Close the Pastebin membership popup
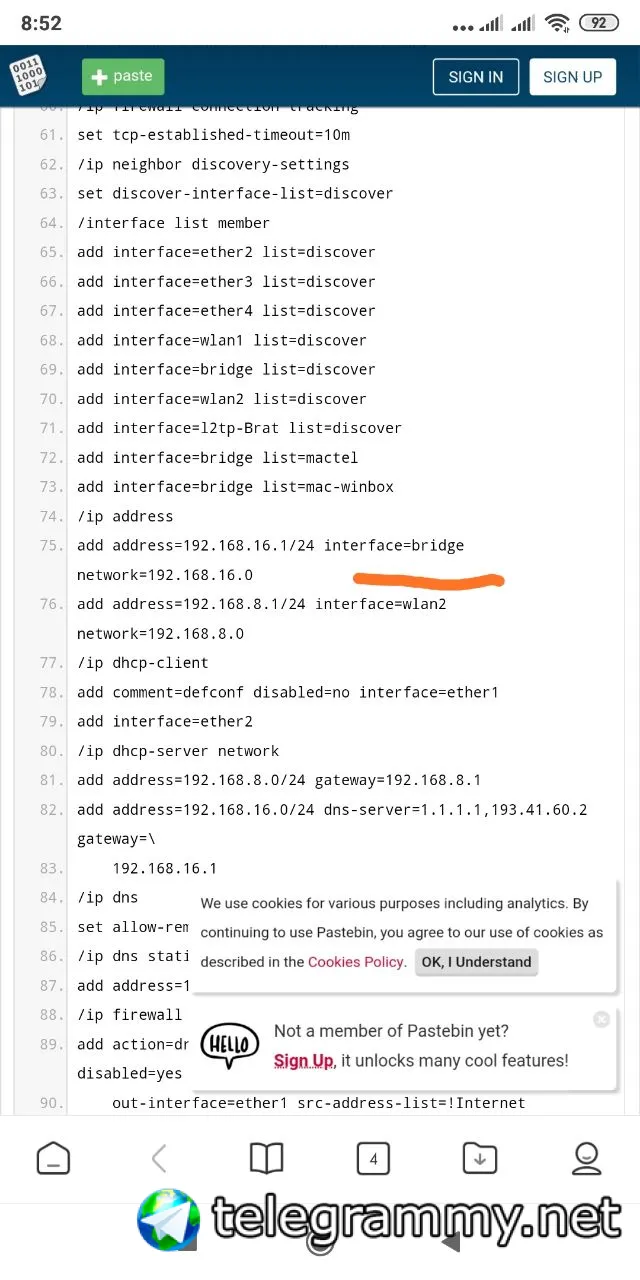This screenshot has height=1280, width=640. coord(601,1019)
